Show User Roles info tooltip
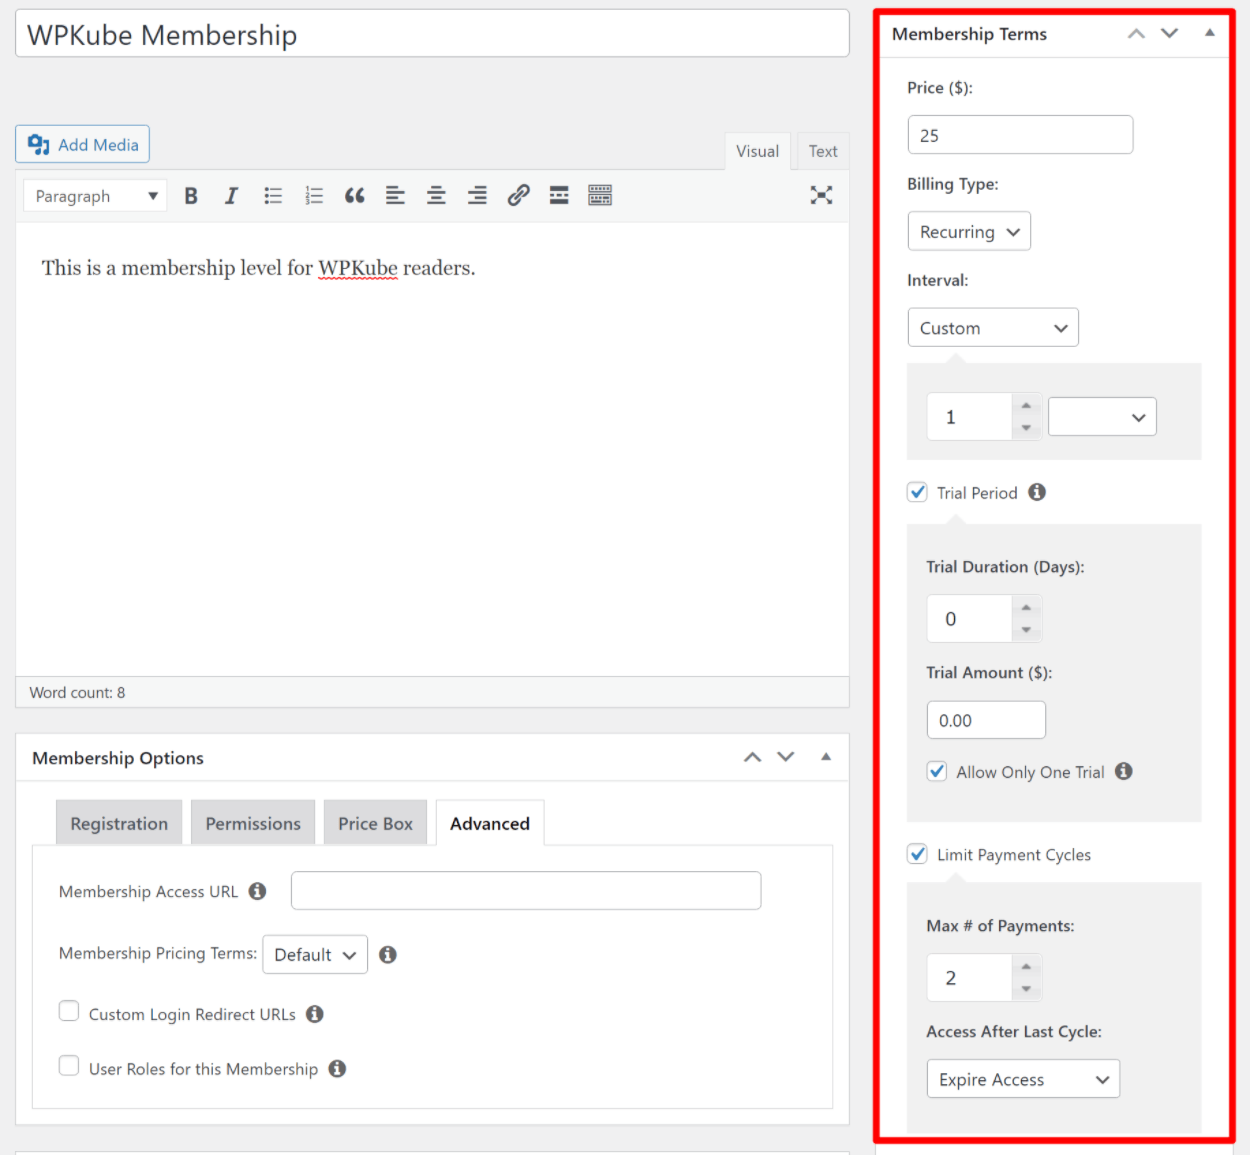This screenshot has width=1250, height=1155. [337, 1068]
